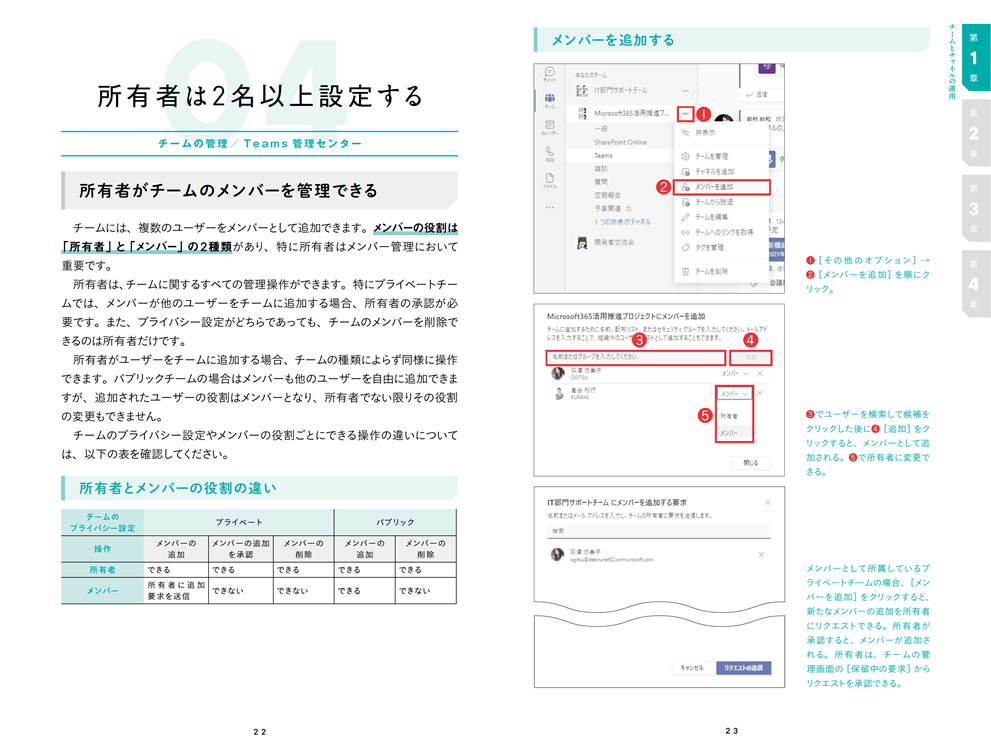Open the 通話 (Calls) phone icon
The height and width of the screenshot is (755, 991).
click(x=549, y=153)
